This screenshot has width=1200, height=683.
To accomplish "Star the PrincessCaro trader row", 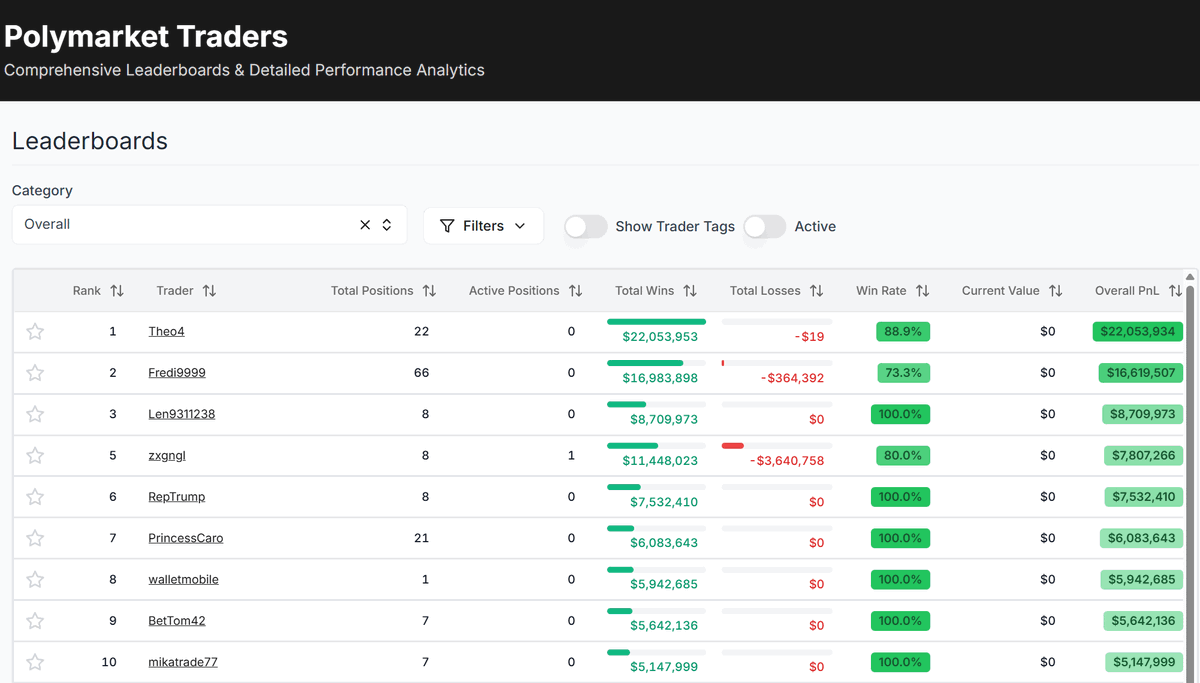I will 35,538.
